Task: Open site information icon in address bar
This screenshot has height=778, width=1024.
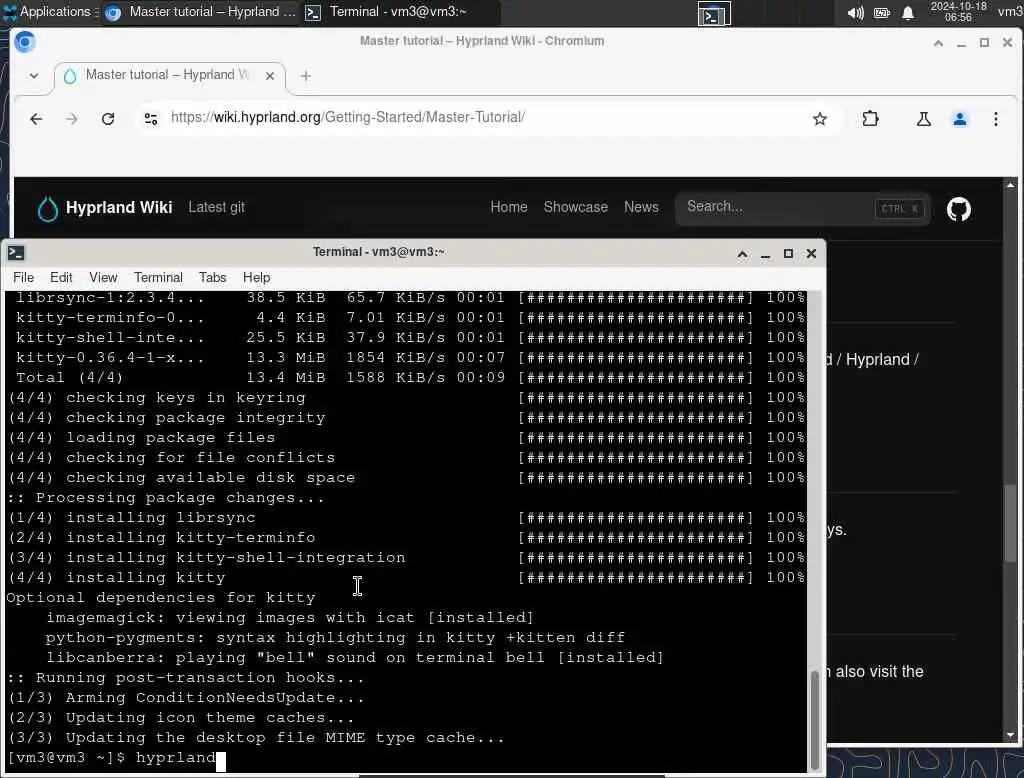Action: pos(151,118)
